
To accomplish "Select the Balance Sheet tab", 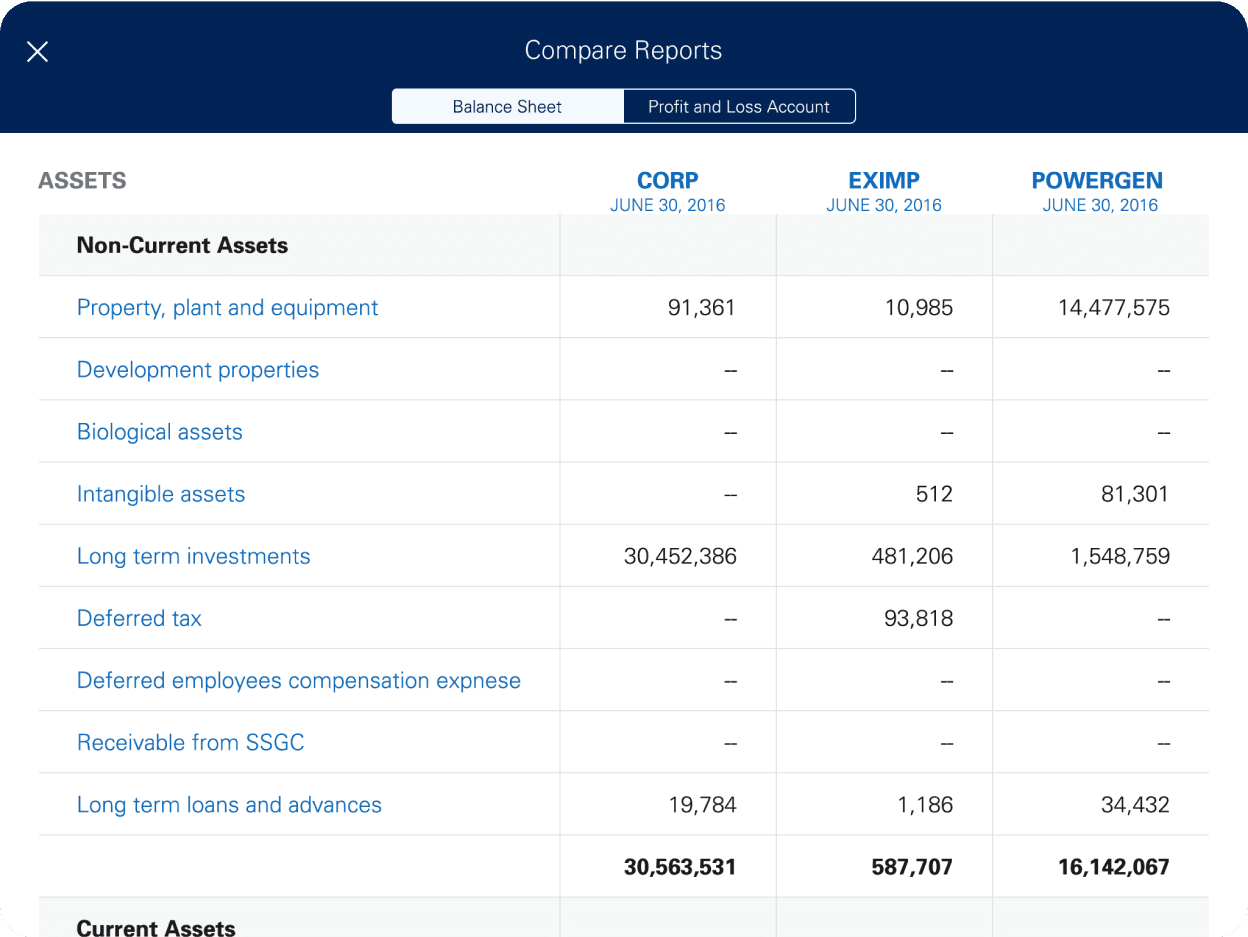I will [x=508, y=106].
